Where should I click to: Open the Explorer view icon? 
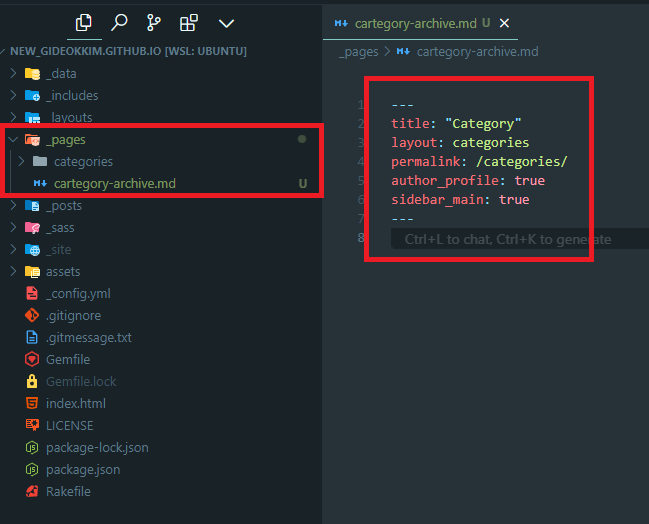[84, 22]
